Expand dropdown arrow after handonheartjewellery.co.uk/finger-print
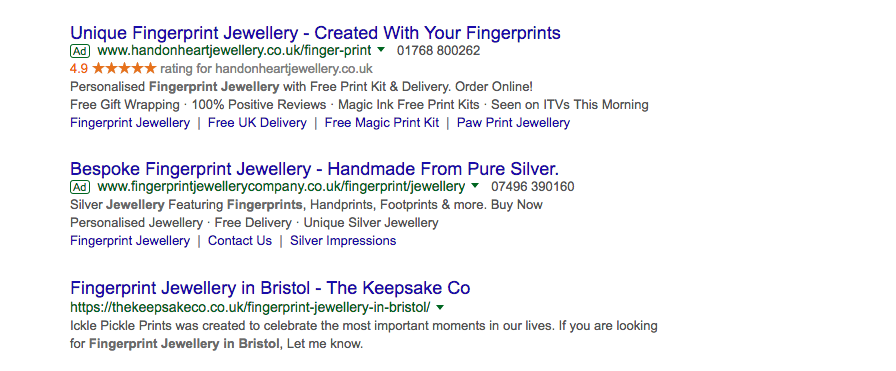Image resolution: width=896 pixels, height=371 pixels. (x=381, y=50)
